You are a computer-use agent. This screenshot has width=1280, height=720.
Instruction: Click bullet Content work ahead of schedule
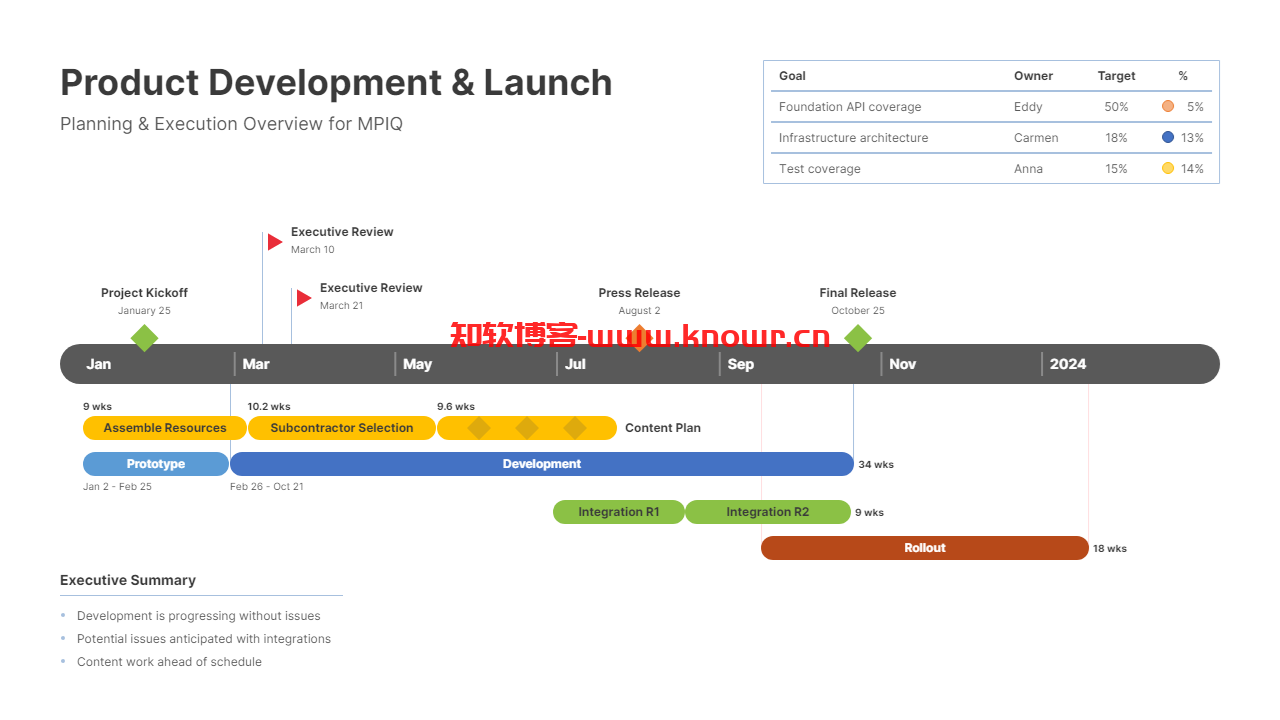pos(169,662)
